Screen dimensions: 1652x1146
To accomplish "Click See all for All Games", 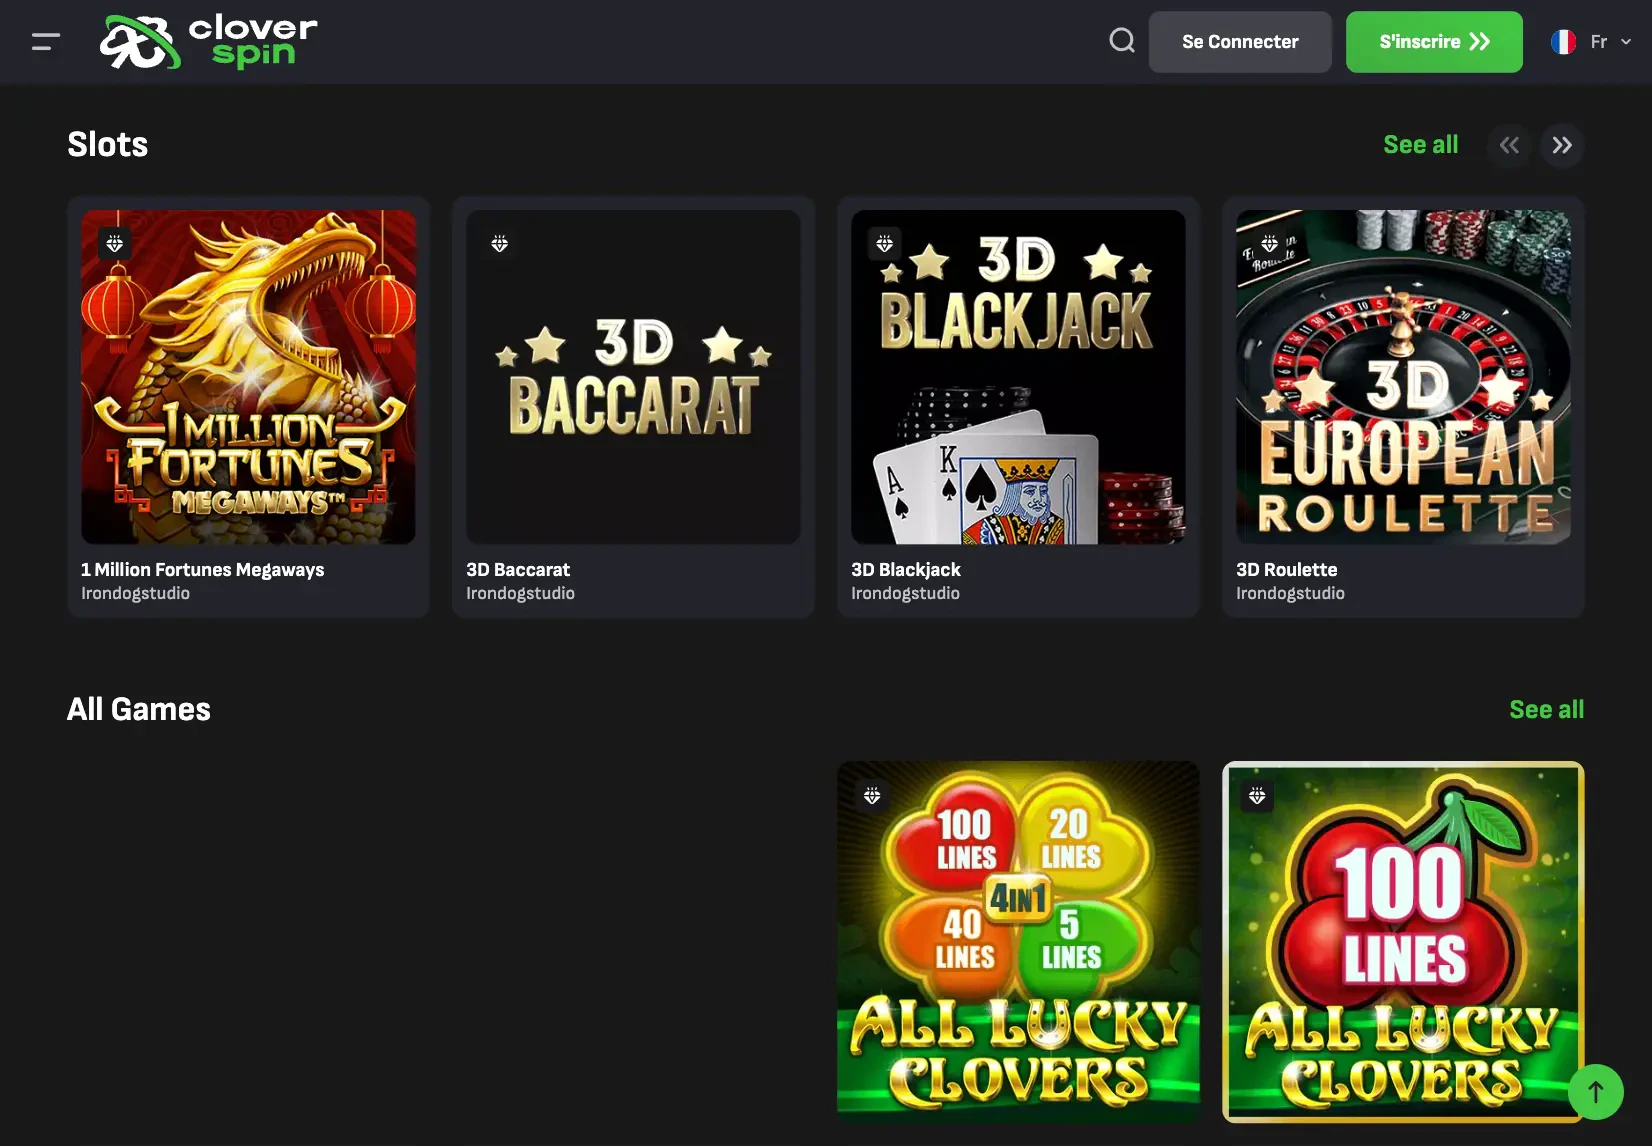I will click(x=1546, y=710).
